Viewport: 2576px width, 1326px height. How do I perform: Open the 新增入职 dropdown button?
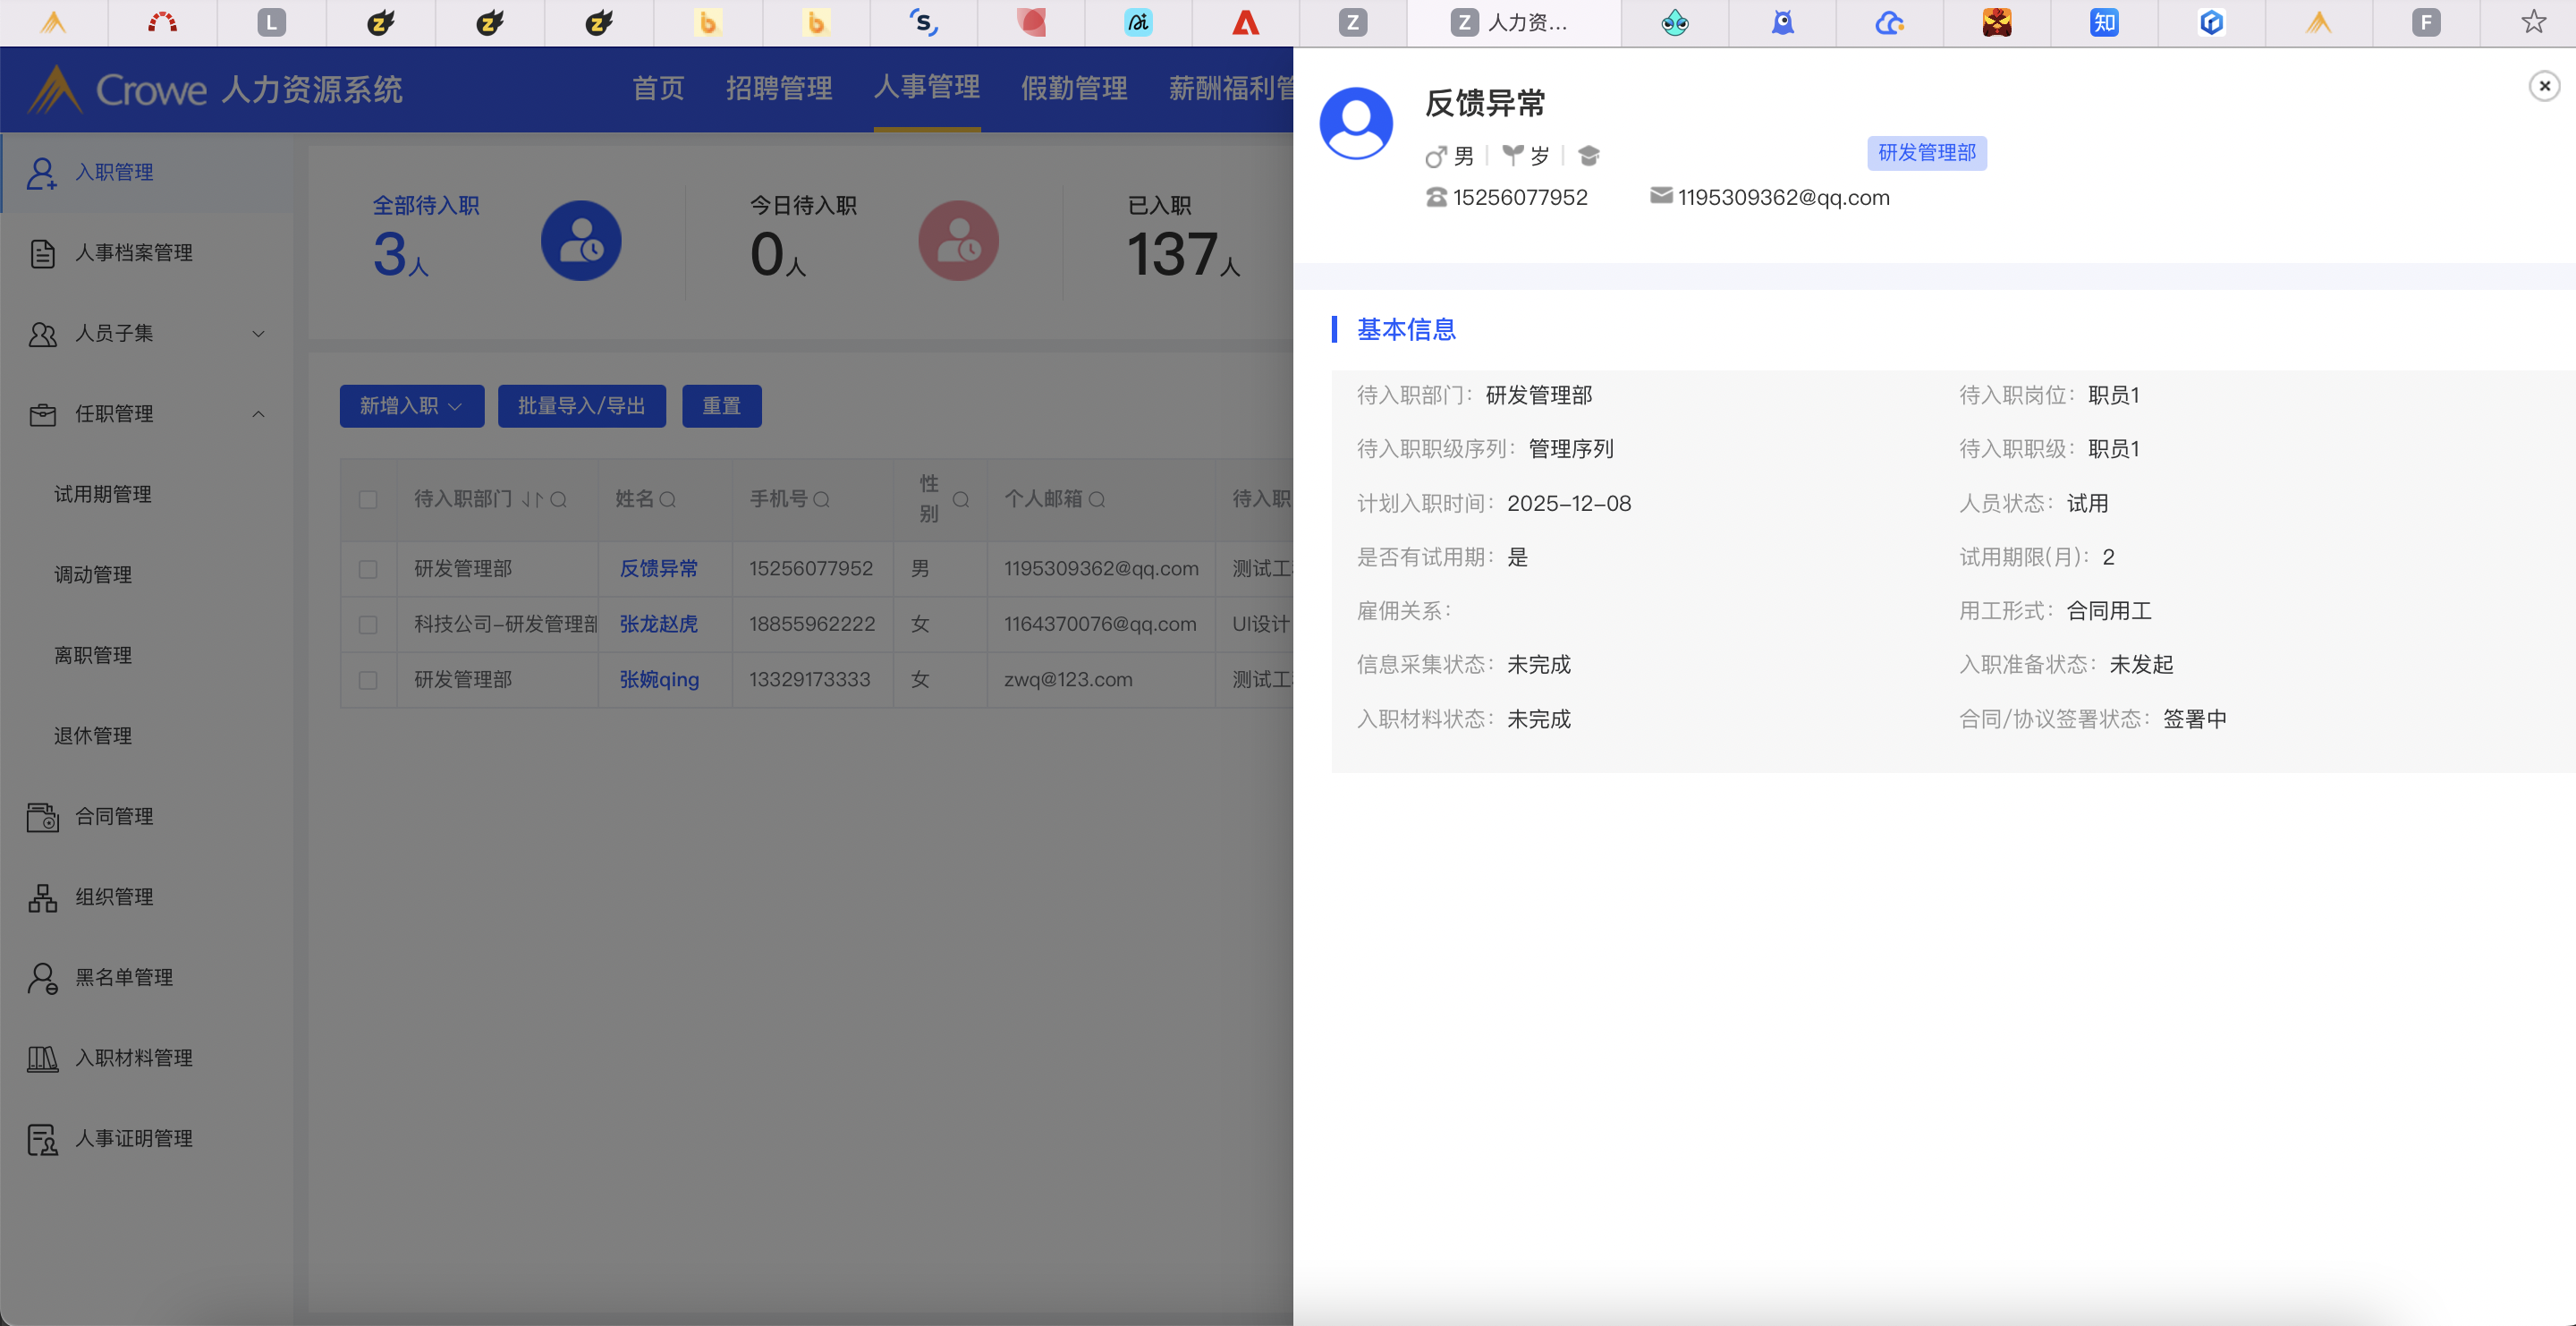point(411,406)
